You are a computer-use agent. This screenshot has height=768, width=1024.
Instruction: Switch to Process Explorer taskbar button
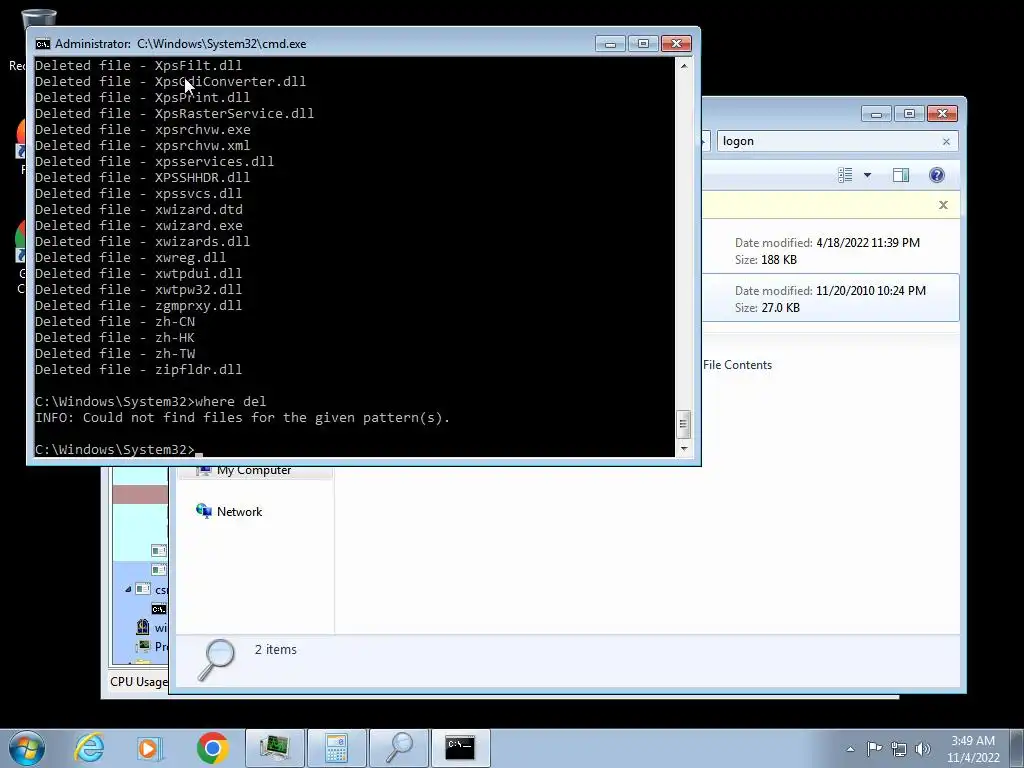[x=275, y=748]
